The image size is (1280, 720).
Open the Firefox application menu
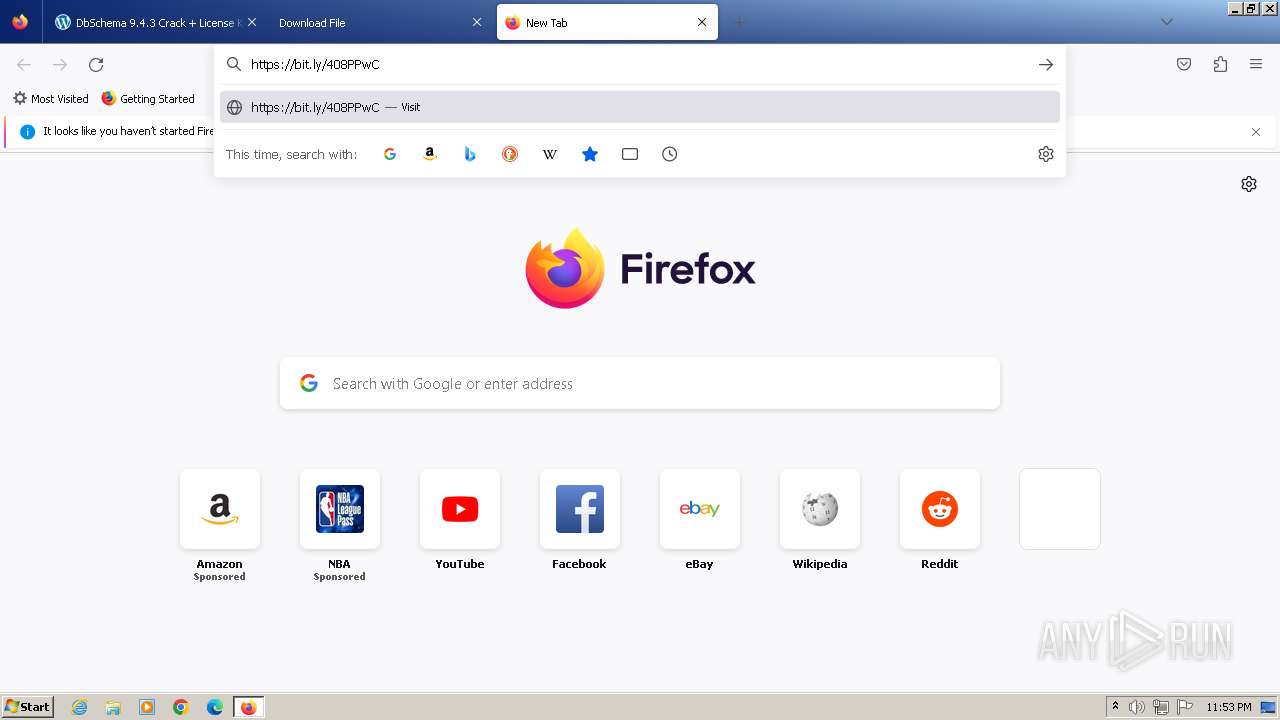[x=1256, y=64]
